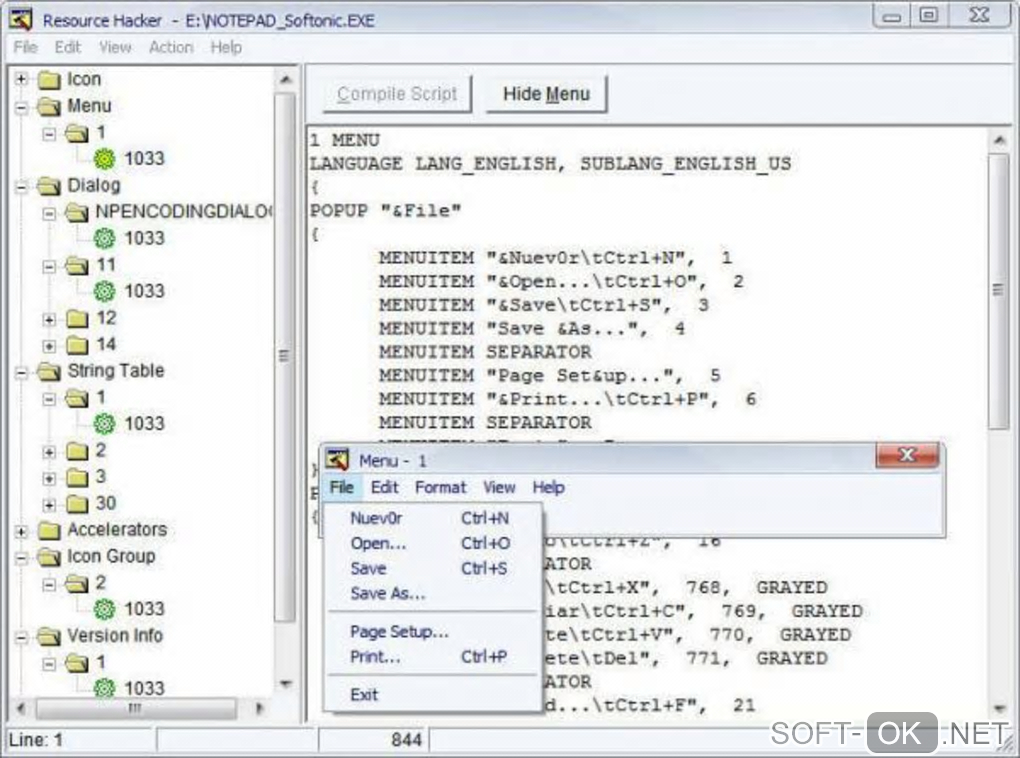Screen dimensions: 1020x758
Task: Click the '1 MENU' script line
Action: click(x=344, y=141)
